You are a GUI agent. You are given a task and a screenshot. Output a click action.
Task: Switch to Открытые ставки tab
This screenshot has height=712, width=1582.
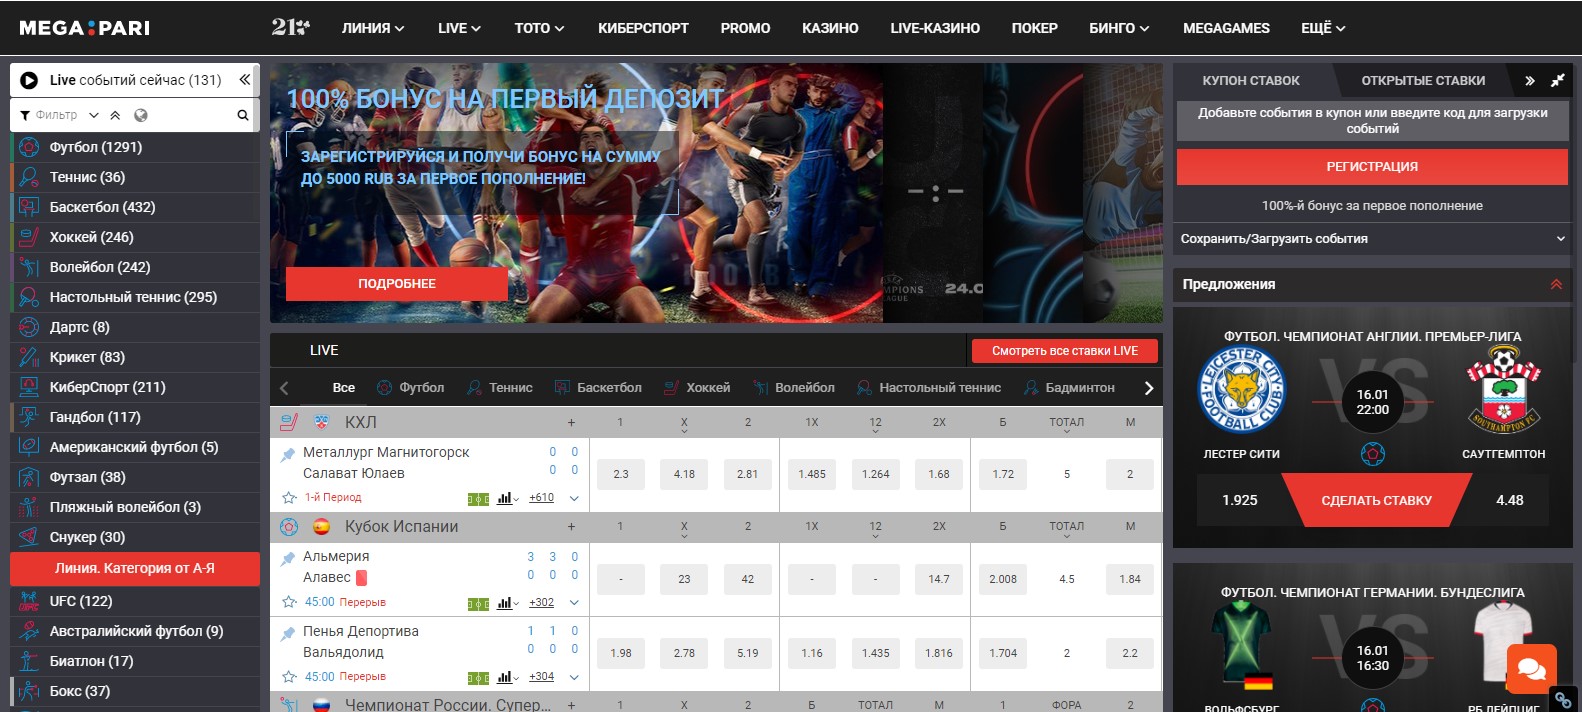(1423, 80)
